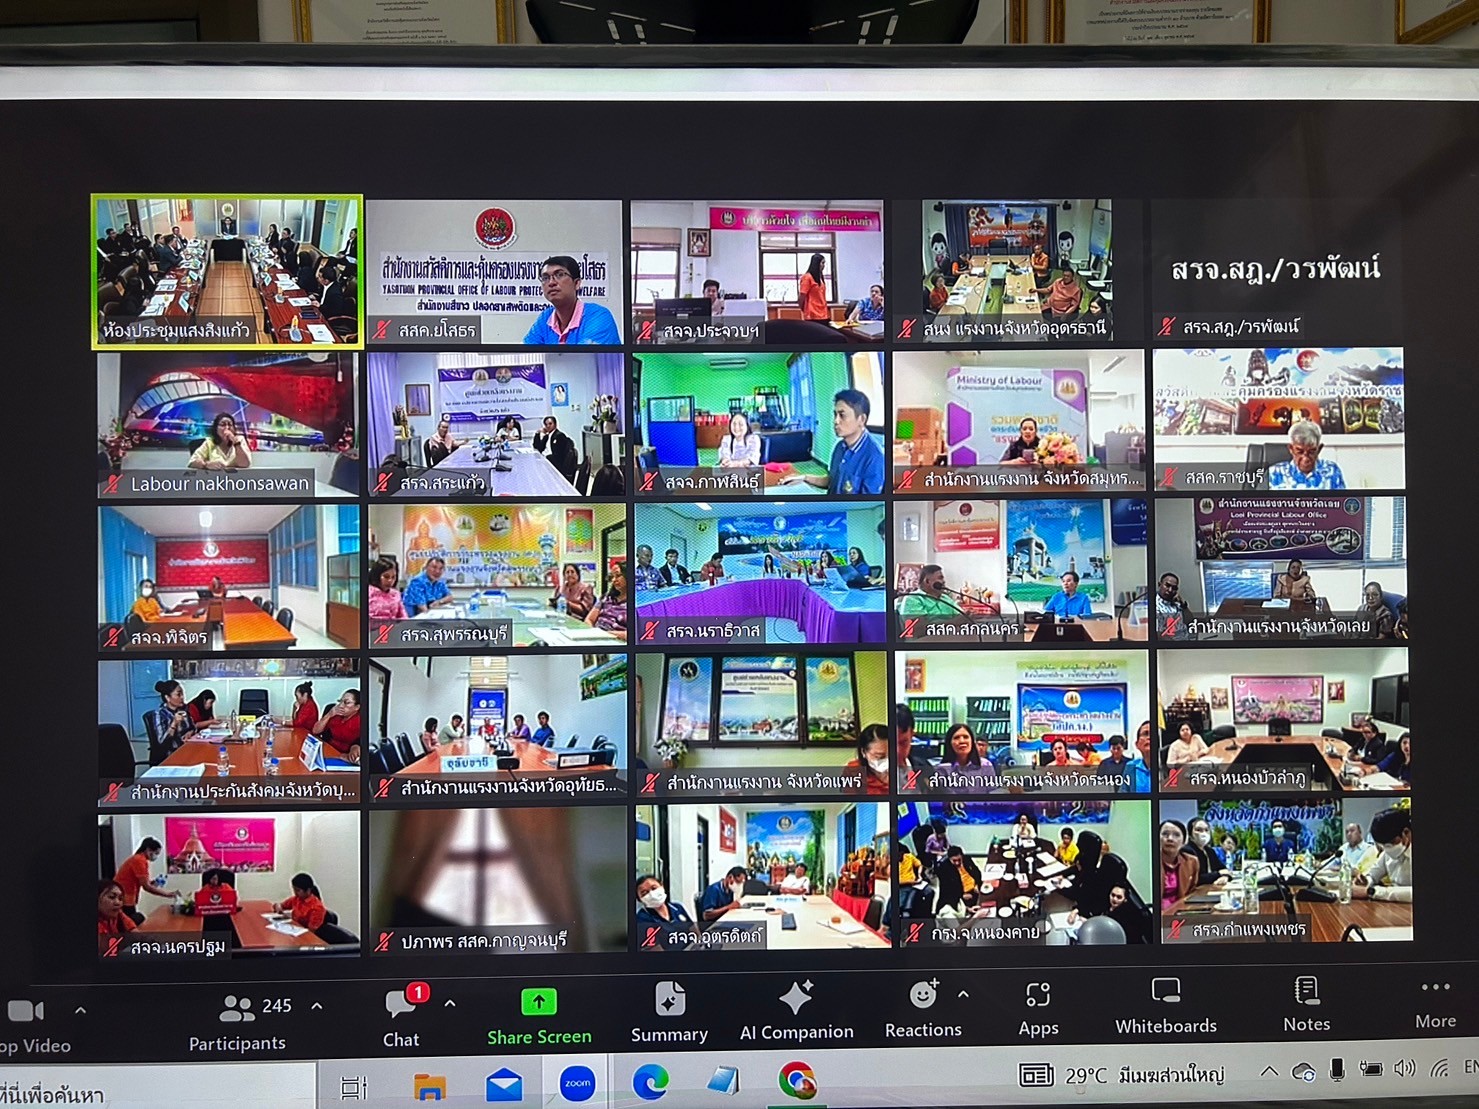
Task: Open Whiteboards
Action: (1166, 1006)
